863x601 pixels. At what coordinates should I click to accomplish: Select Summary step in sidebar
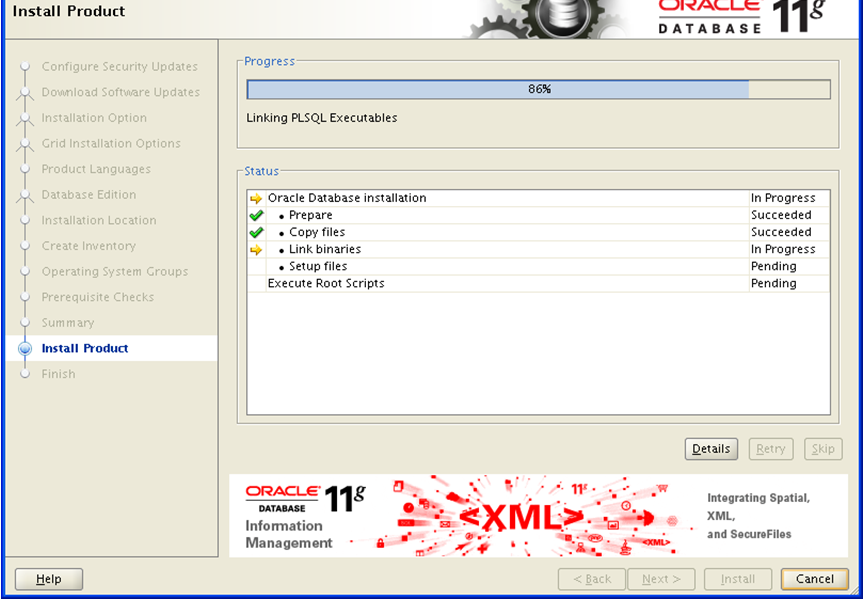(68, 323)
